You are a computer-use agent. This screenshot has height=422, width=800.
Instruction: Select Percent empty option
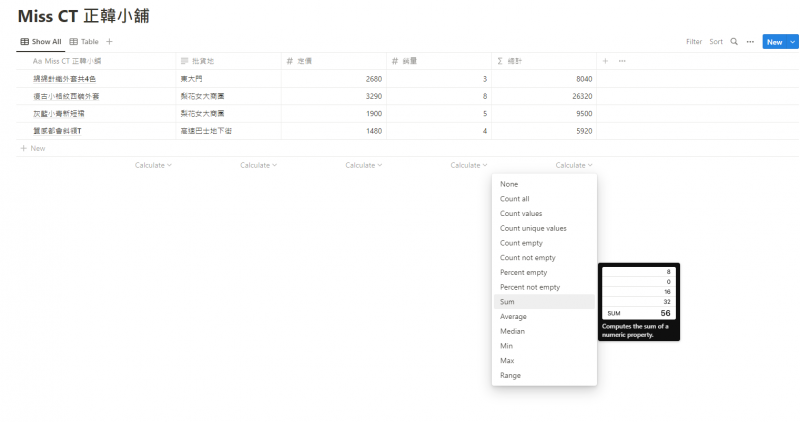click(x=544, y=272)
